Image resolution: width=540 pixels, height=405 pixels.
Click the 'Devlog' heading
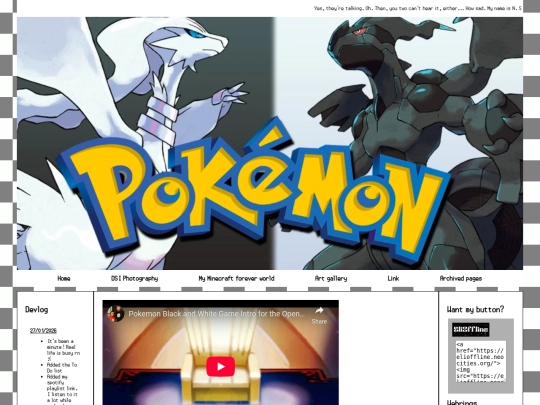coord(37,309)
